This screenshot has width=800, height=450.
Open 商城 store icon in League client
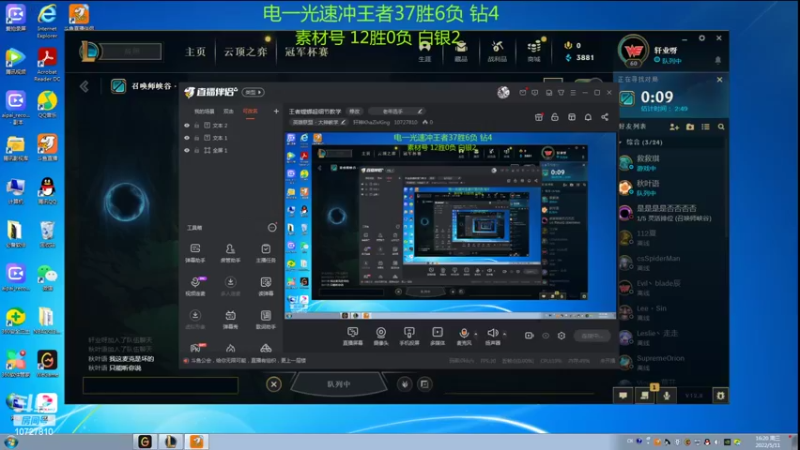click(x=534, y=52)
